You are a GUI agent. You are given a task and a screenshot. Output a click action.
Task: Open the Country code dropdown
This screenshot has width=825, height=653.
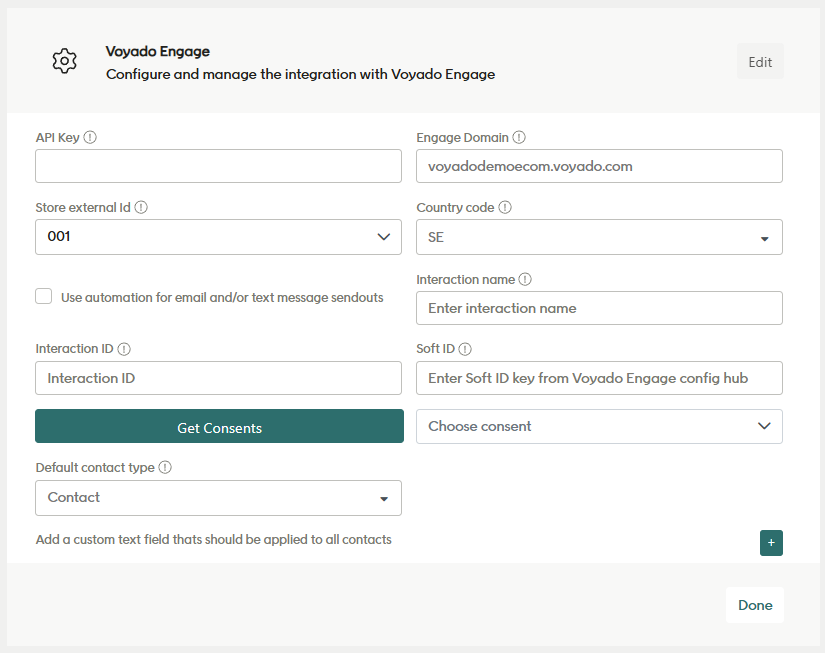point(764,237)
